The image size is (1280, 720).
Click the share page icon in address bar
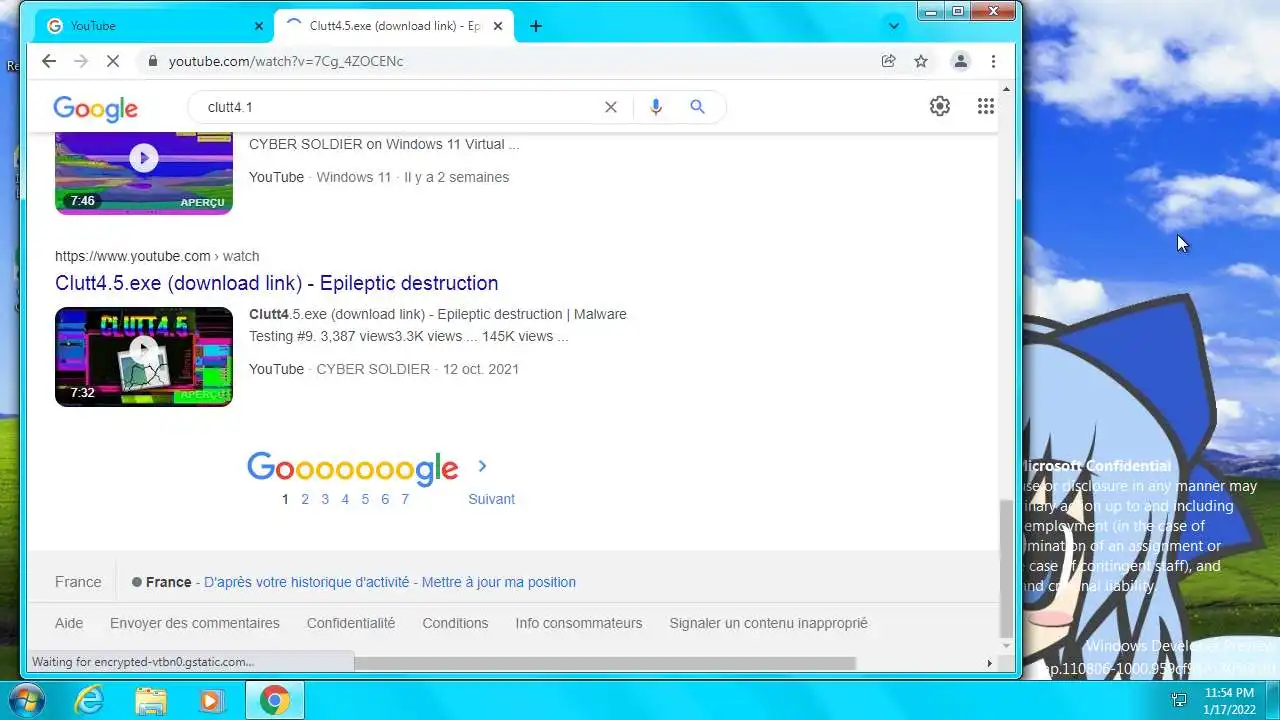[x=888, y=61]
